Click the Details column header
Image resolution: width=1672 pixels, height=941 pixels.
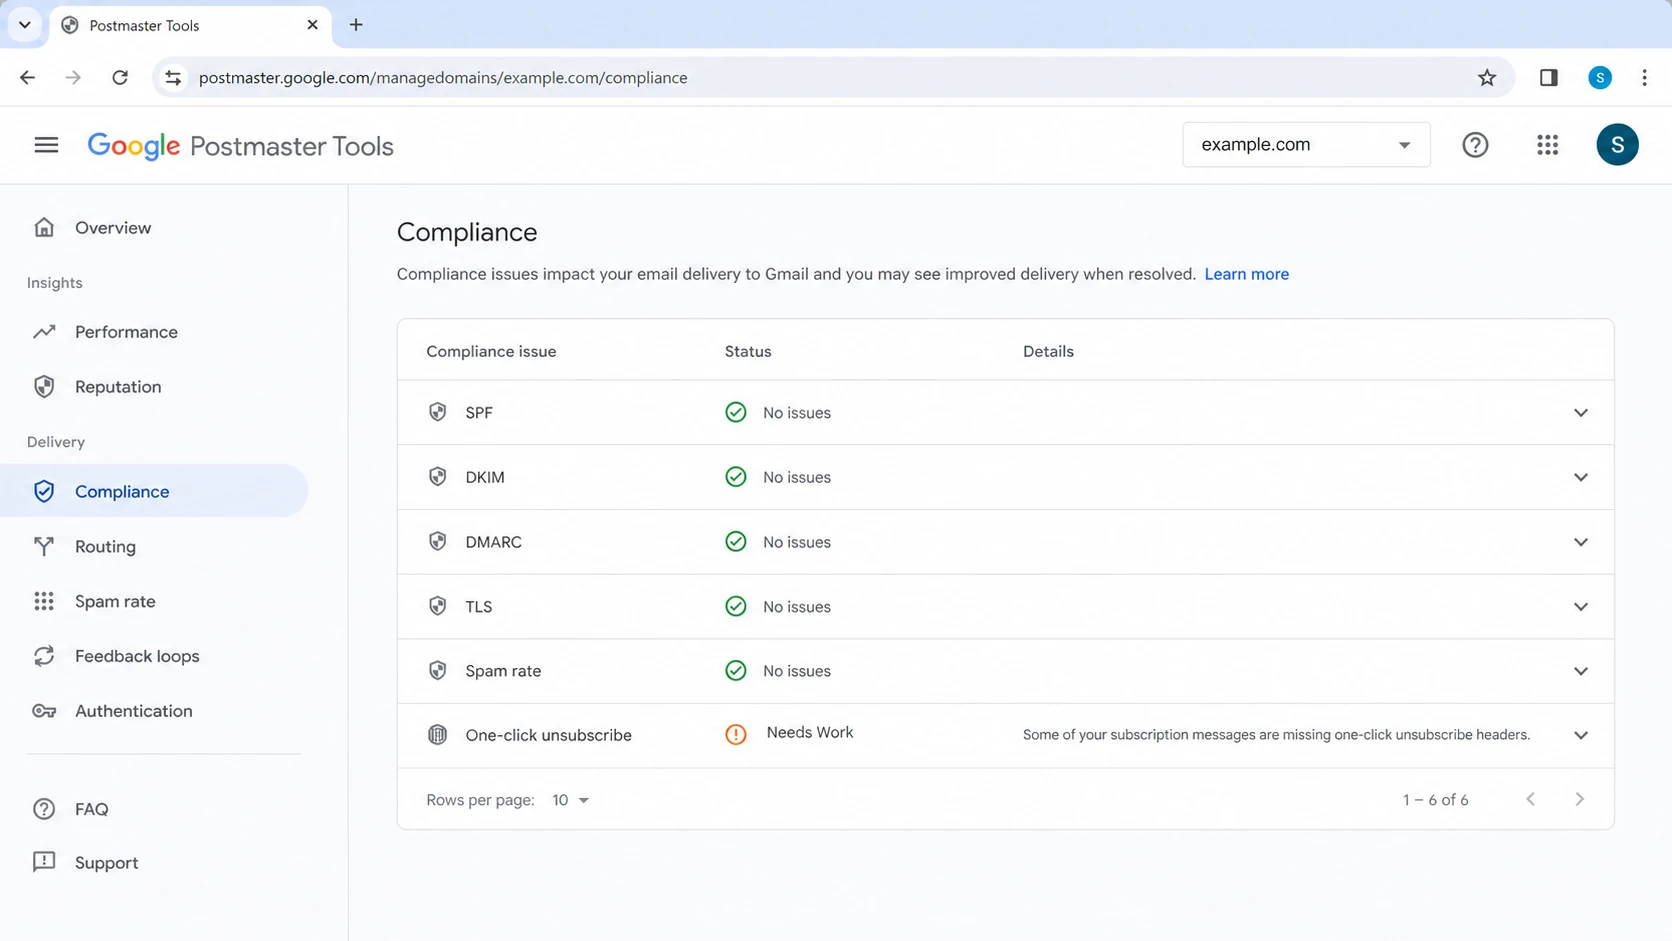(x=1048, y=352)
